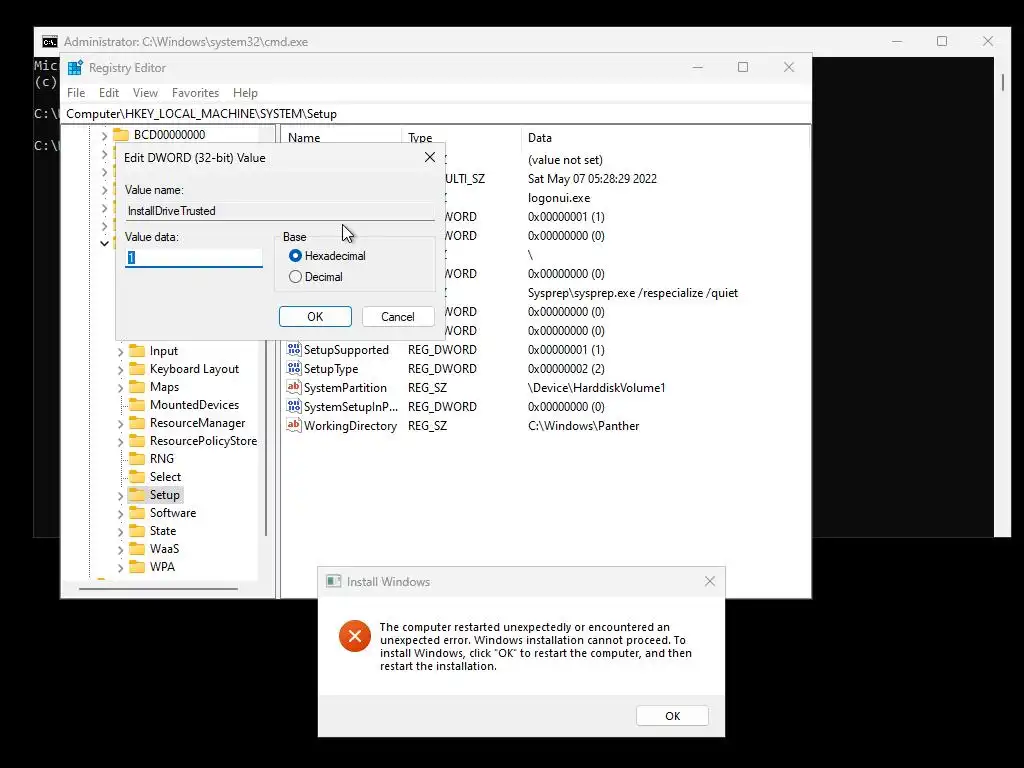
Task: Click data value C:\Windows\Panther
Action: [583, 426]
